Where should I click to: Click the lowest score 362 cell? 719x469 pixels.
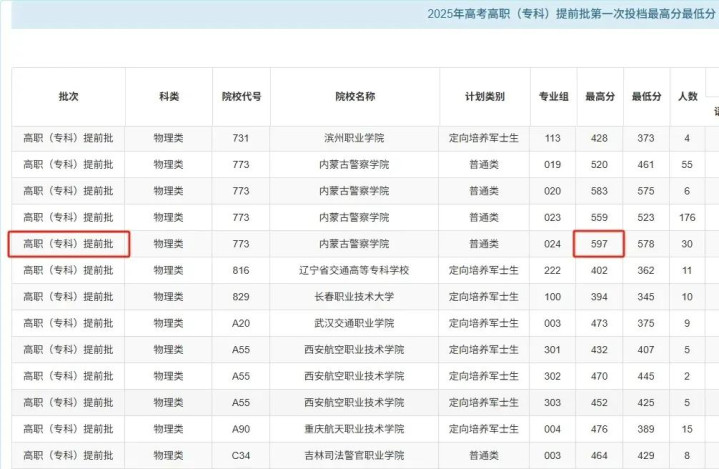click(646, 270)
